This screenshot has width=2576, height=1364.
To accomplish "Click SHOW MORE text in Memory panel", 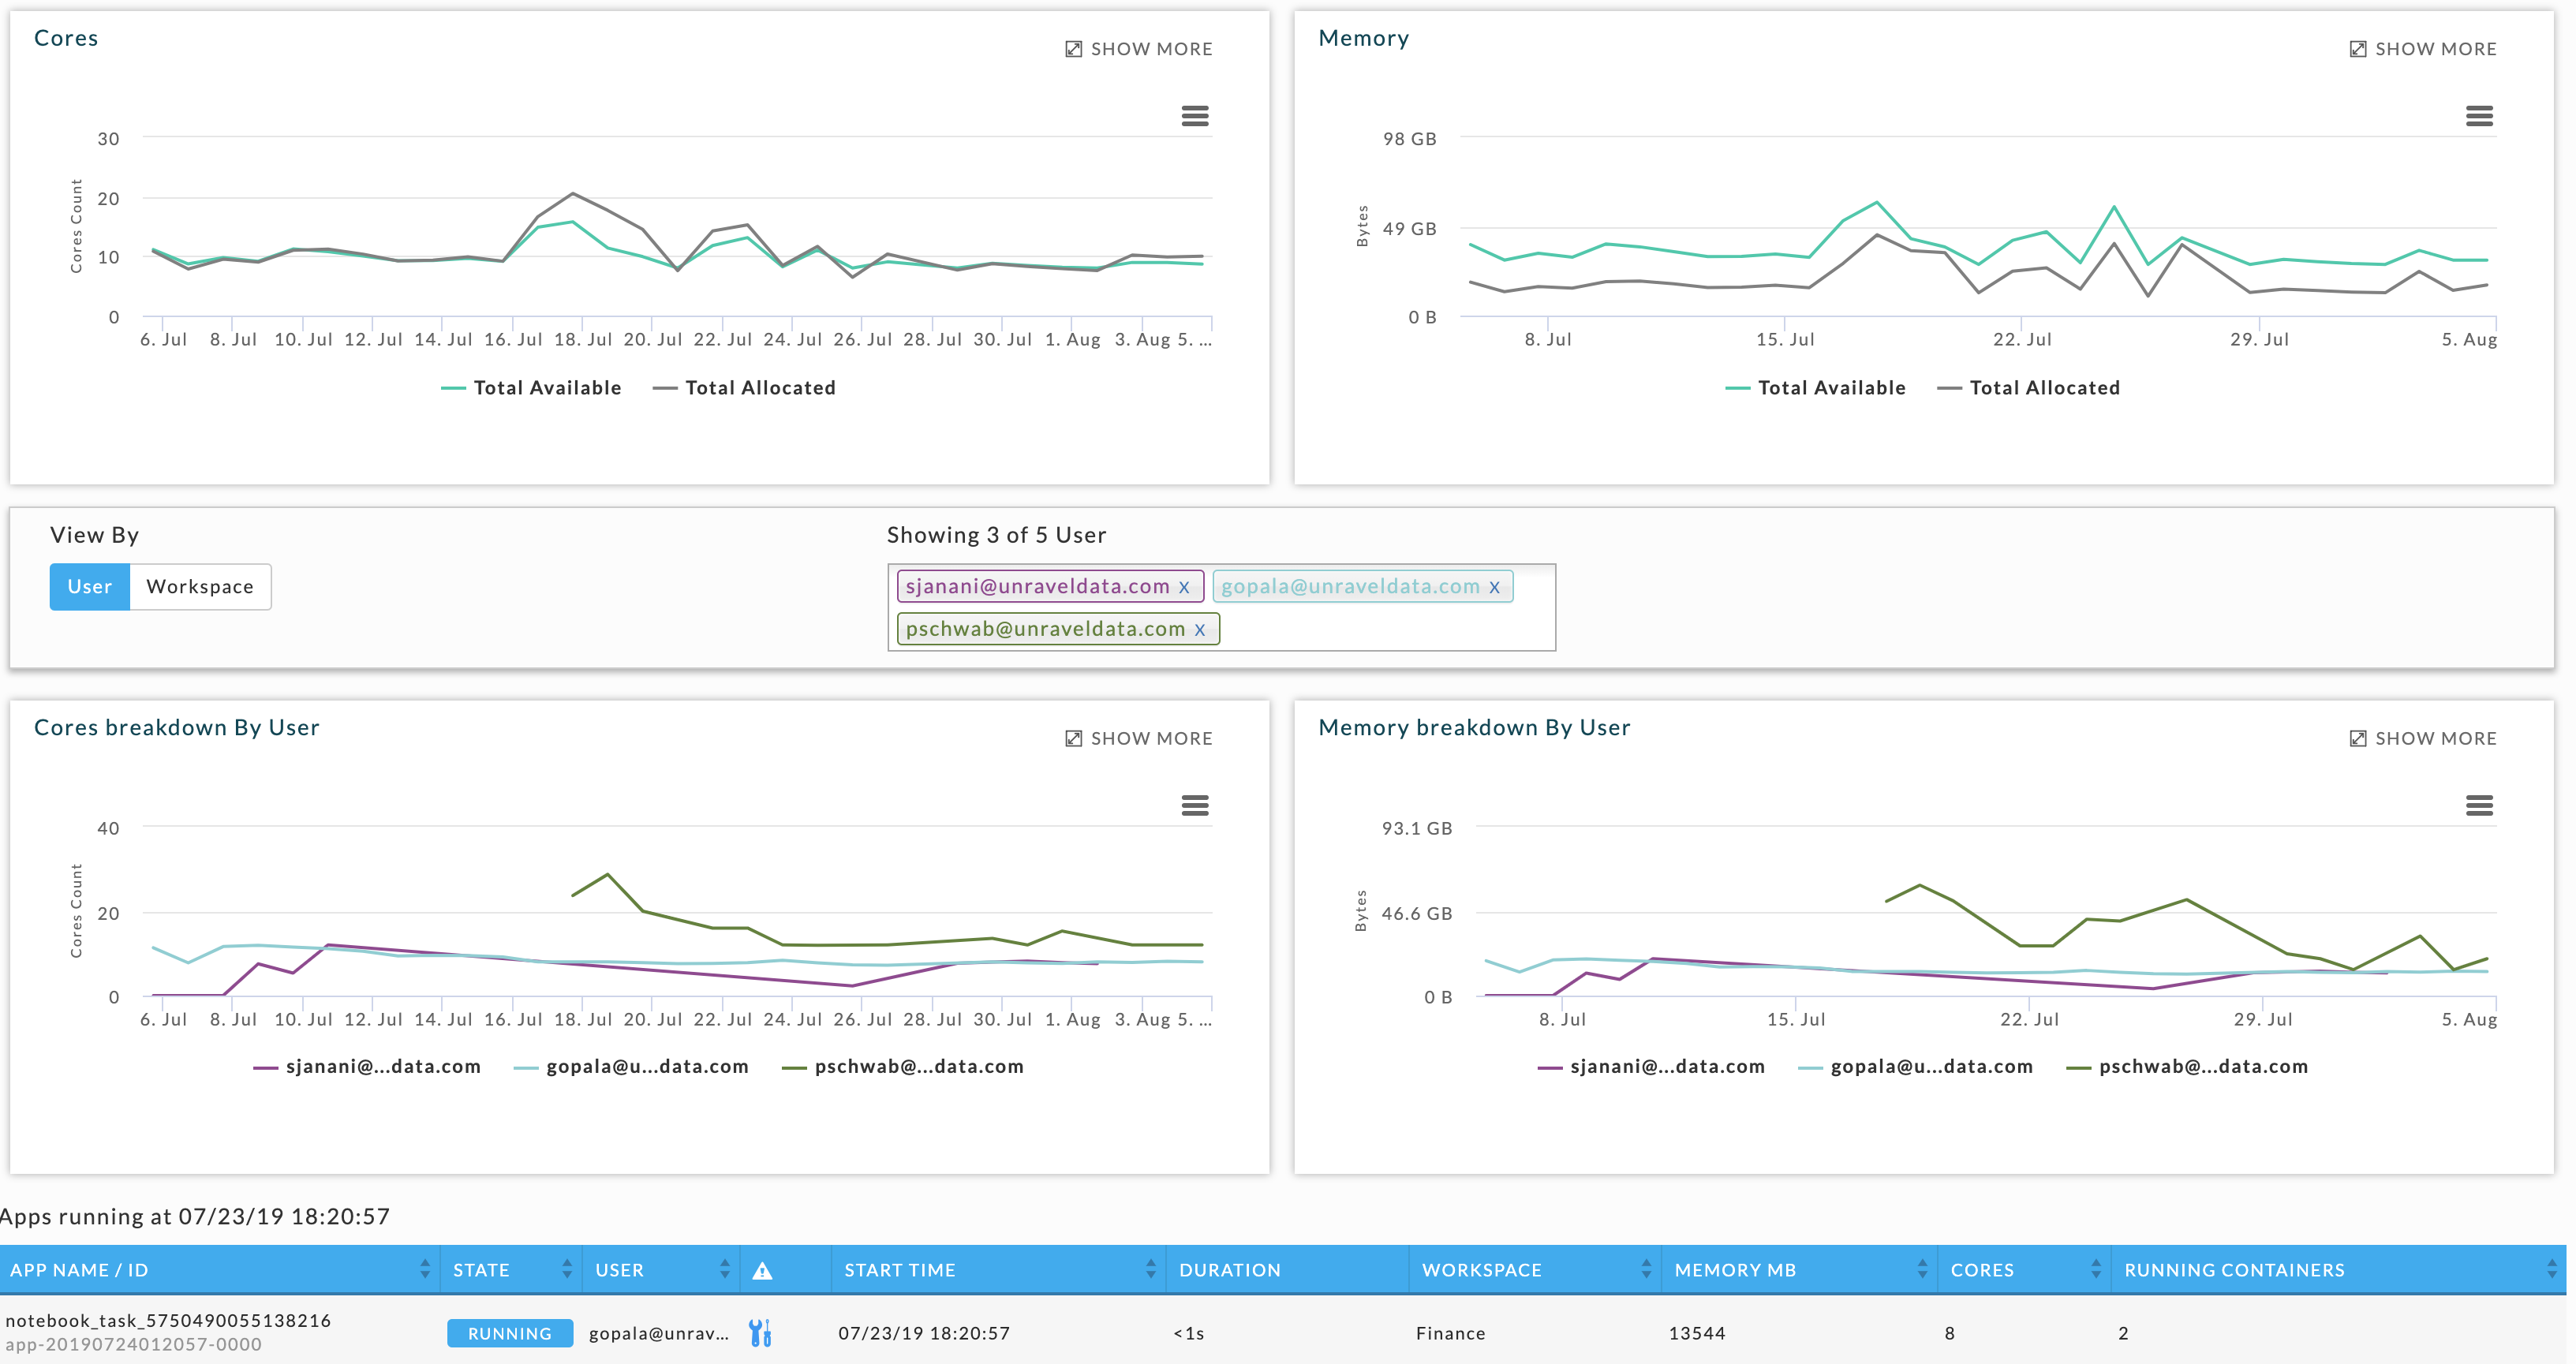I will (x=2436, y=49).
